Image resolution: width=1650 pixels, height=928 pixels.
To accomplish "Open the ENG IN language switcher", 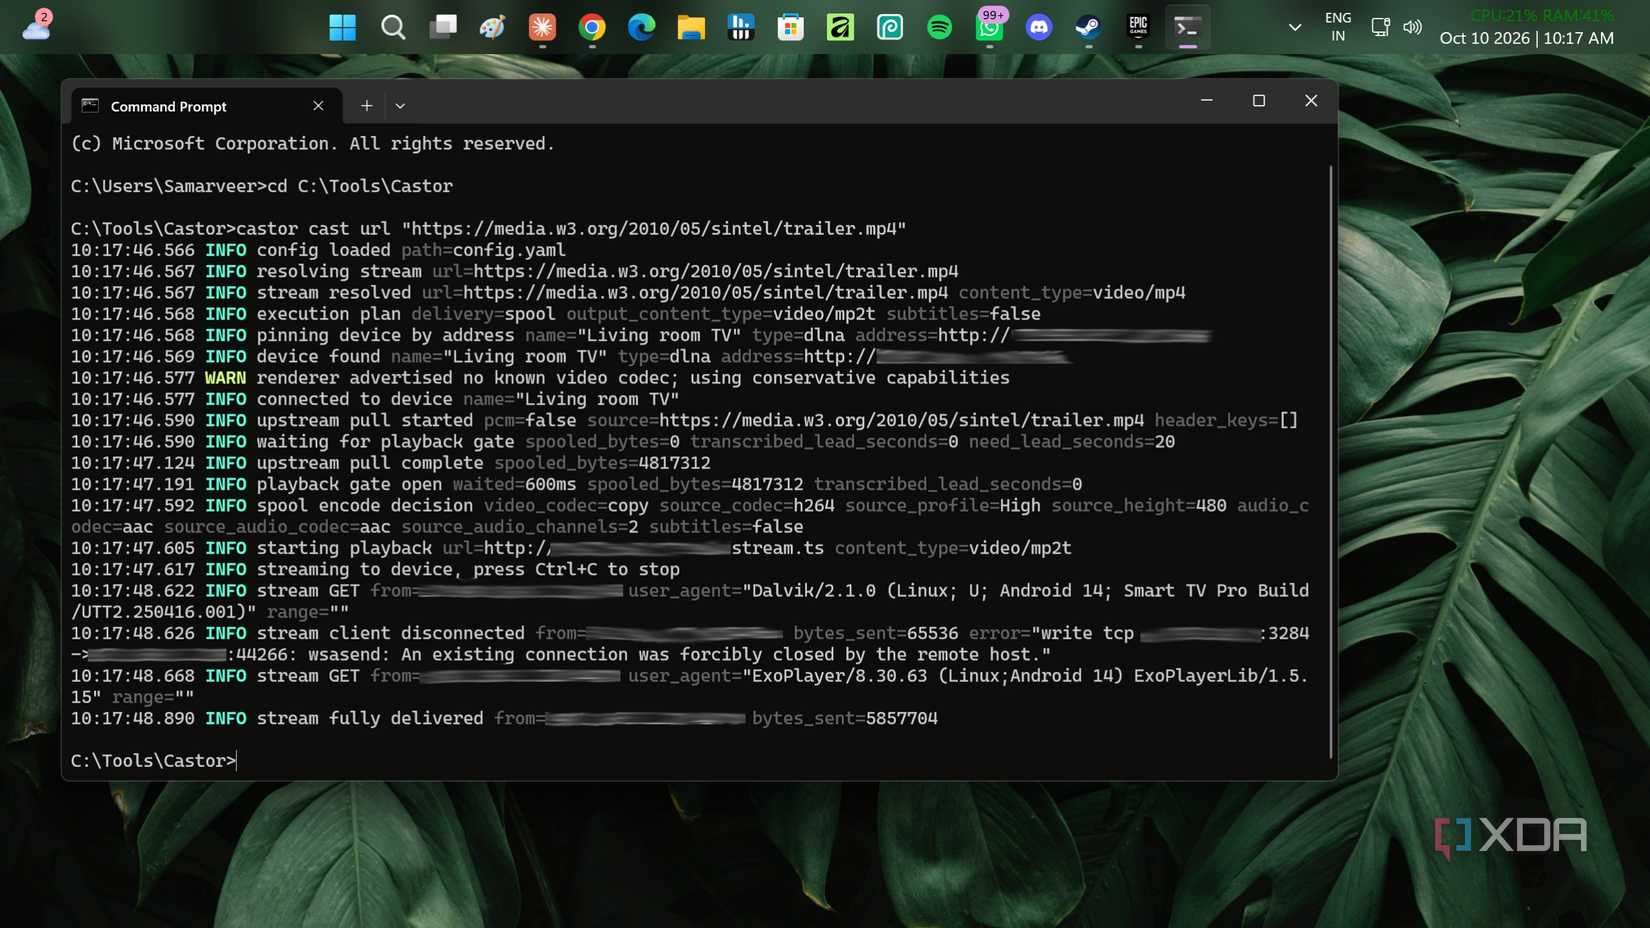I will click(x=1338, y=27).
